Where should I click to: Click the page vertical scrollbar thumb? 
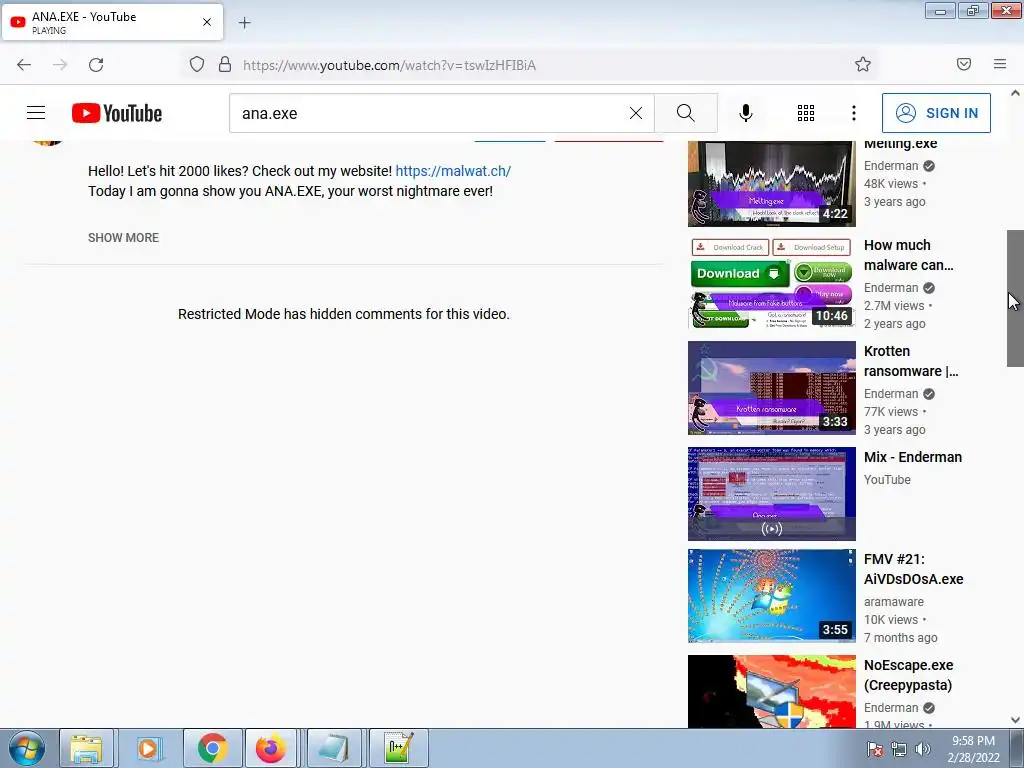tap(1015, 298)
